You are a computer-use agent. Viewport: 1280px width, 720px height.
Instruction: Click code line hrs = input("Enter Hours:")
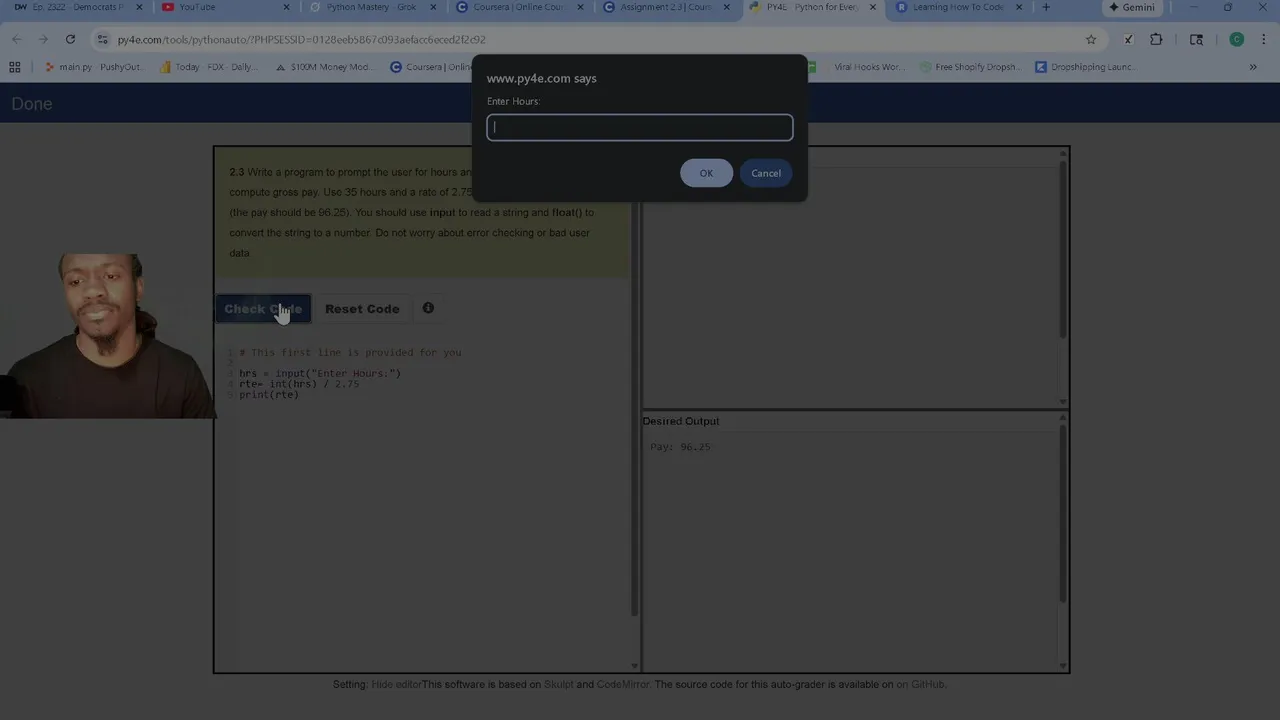(x=320, y=373)
